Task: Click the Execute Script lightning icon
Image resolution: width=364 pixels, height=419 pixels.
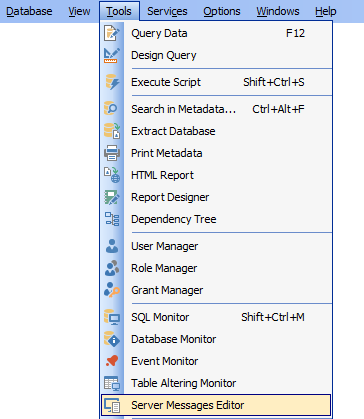Action: [x=112, y=82]
